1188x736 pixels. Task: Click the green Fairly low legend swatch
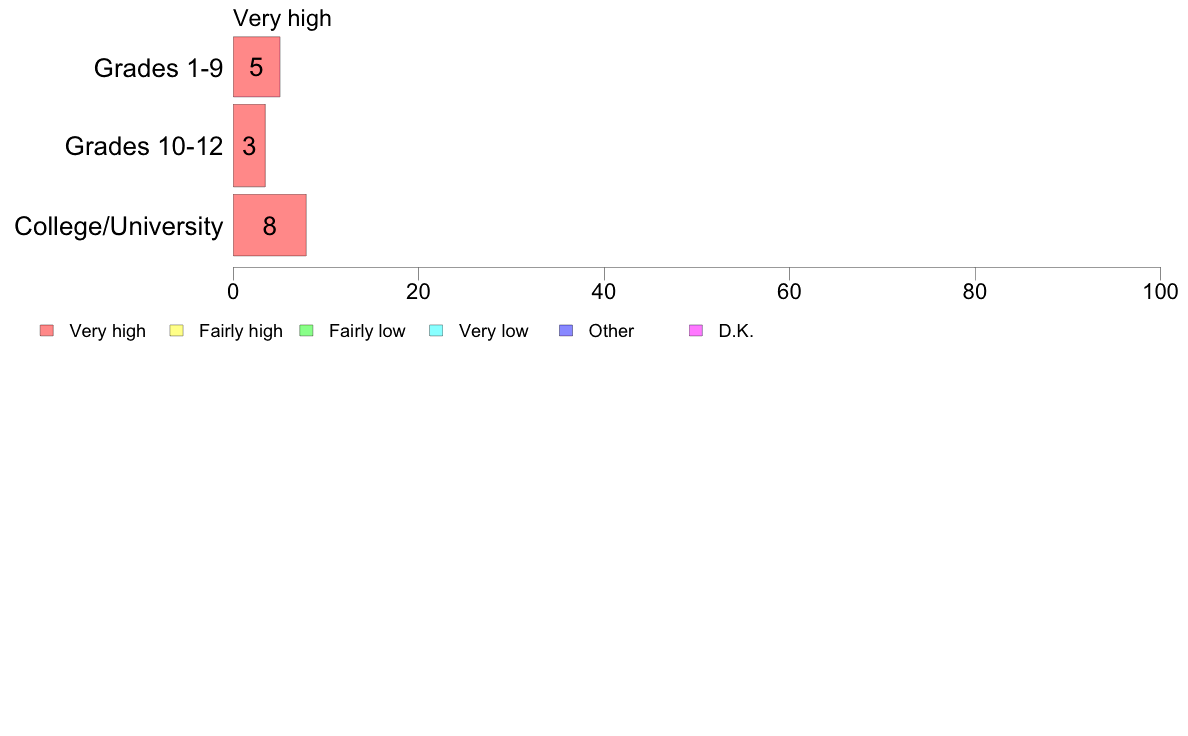coord(307,330)
